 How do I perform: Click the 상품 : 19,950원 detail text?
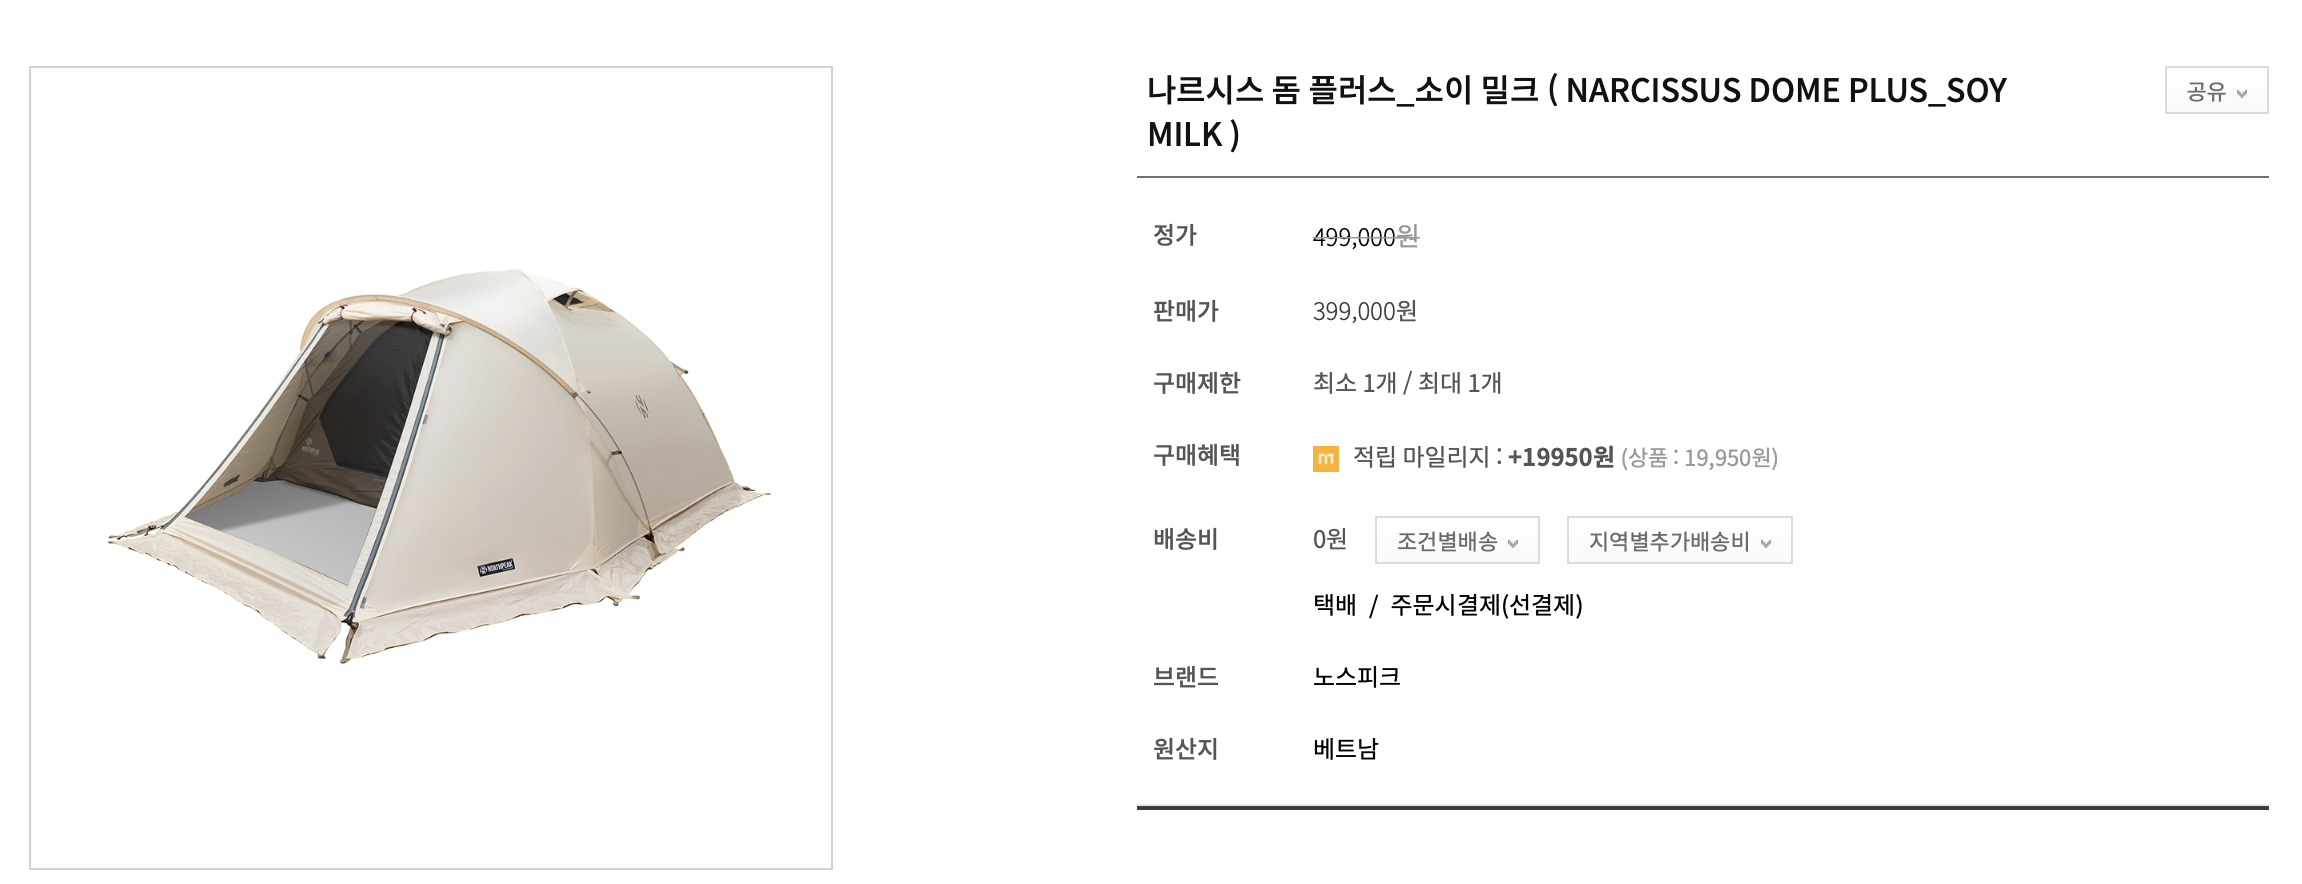click(1702, 458)
